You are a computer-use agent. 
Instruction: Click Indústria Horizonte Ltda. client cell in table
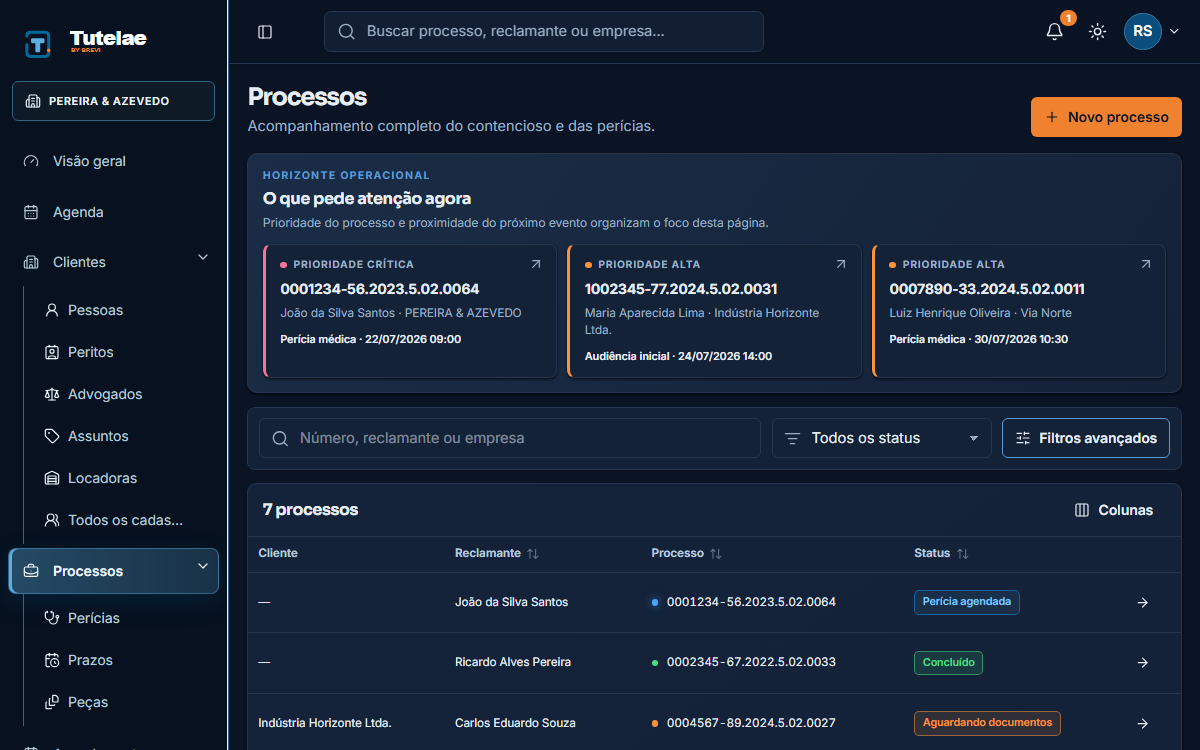(x=325, y=723)
